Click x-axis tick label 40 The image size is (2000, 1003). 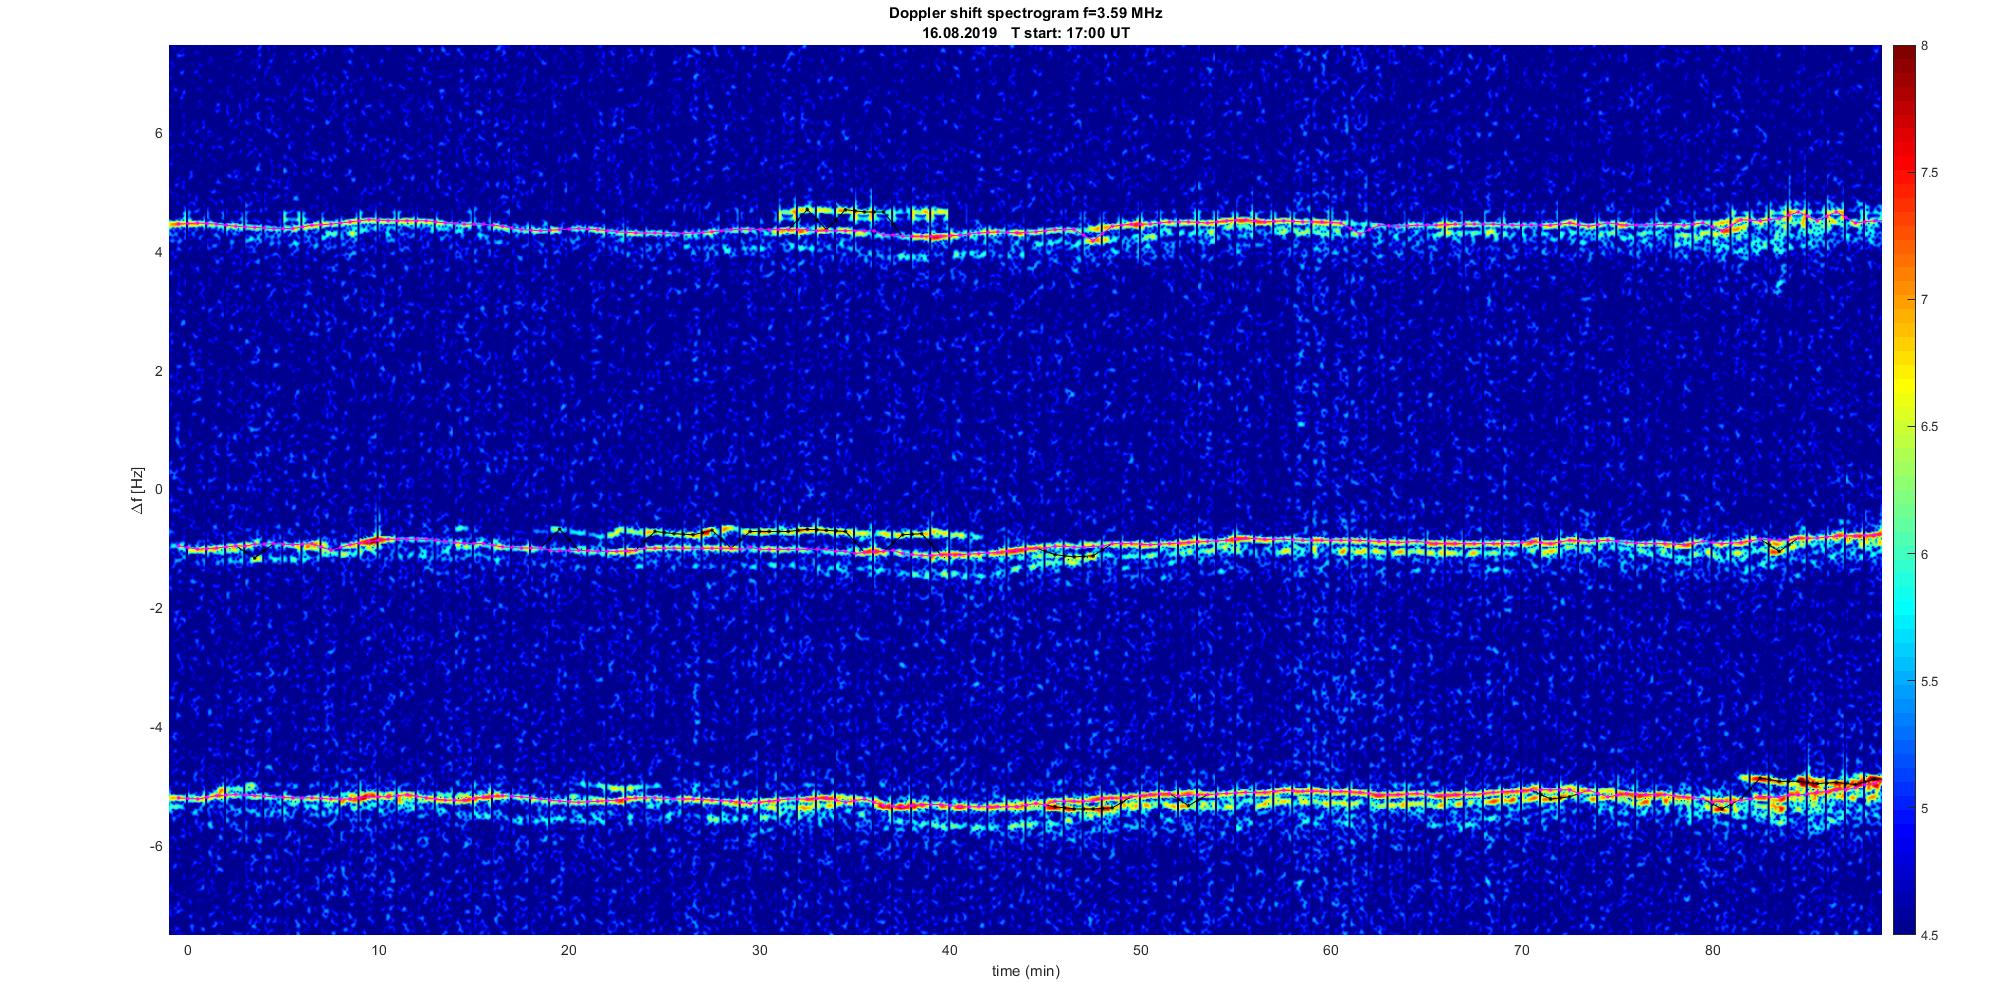(x=950, y=950)
